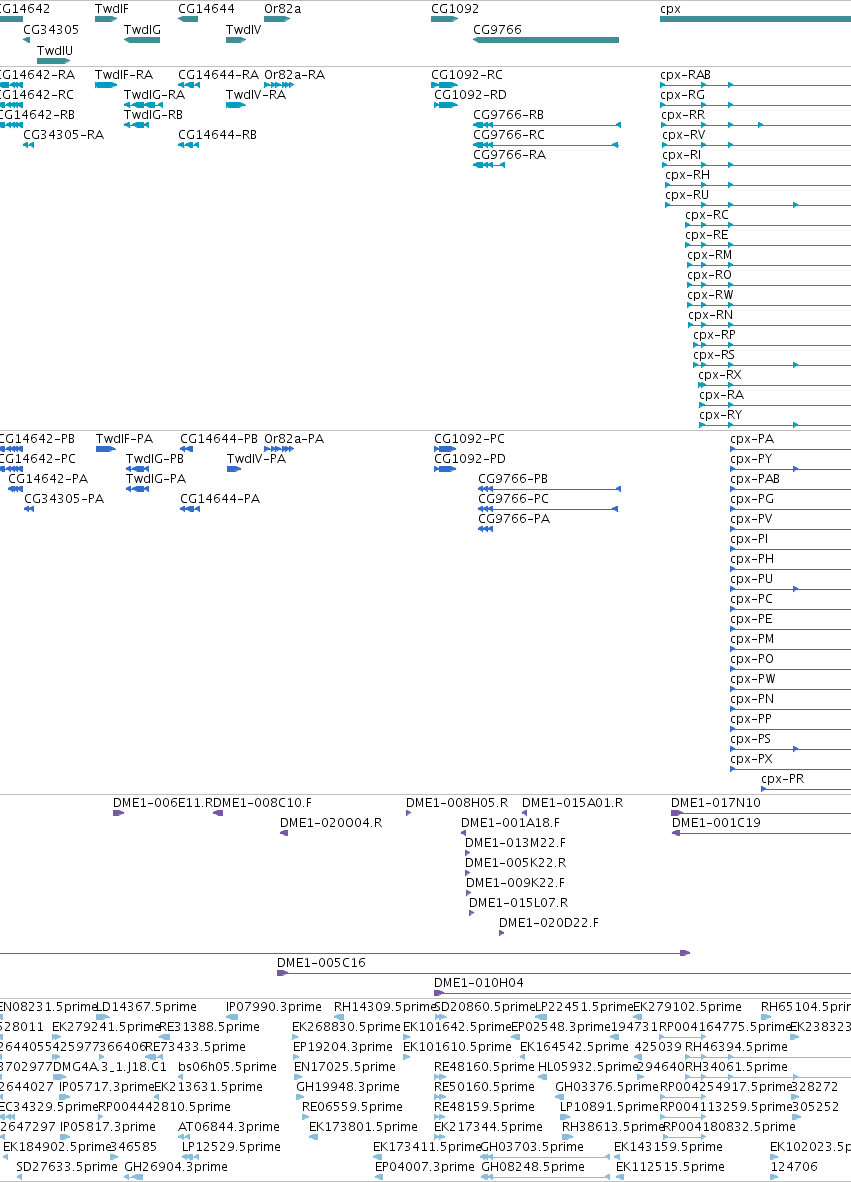Image resolution: width=851 pixels, height=1182 pixels.
Task: Click BAC end label DME1-013M22.F
Action: pyautogui.click(x=515, y=843)
